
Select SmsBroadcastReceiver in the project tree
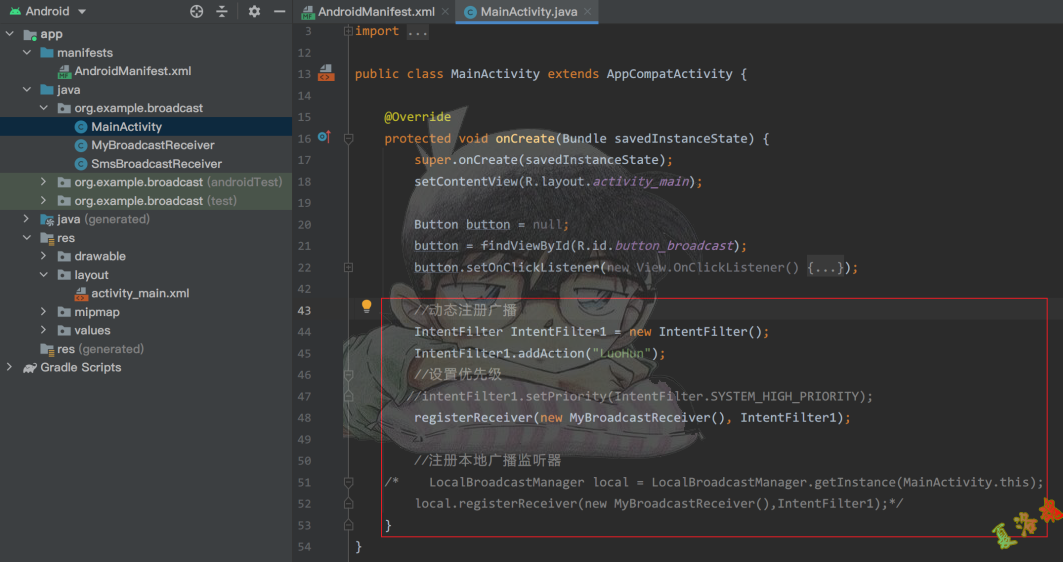(x=156, y=164)
